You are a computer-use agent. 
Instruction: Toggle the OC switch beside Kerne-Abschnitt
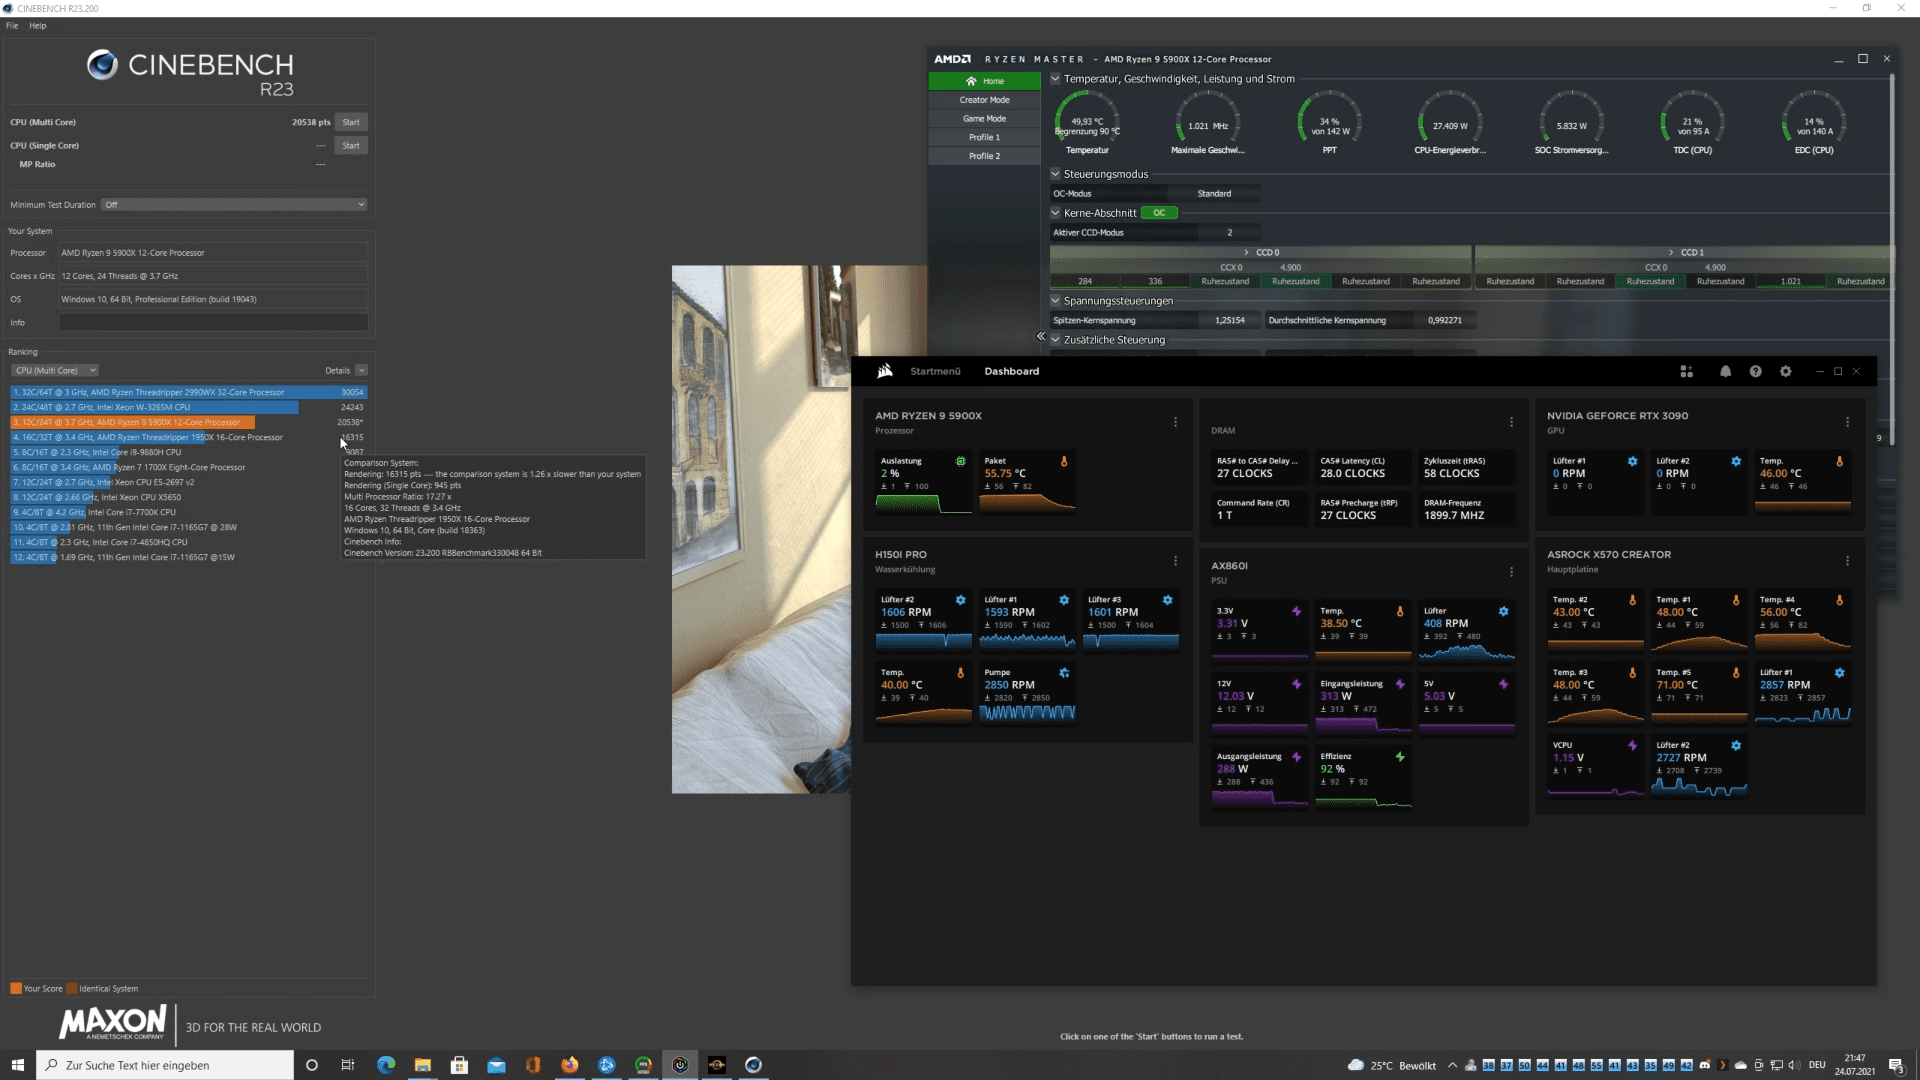[1159, 213]
